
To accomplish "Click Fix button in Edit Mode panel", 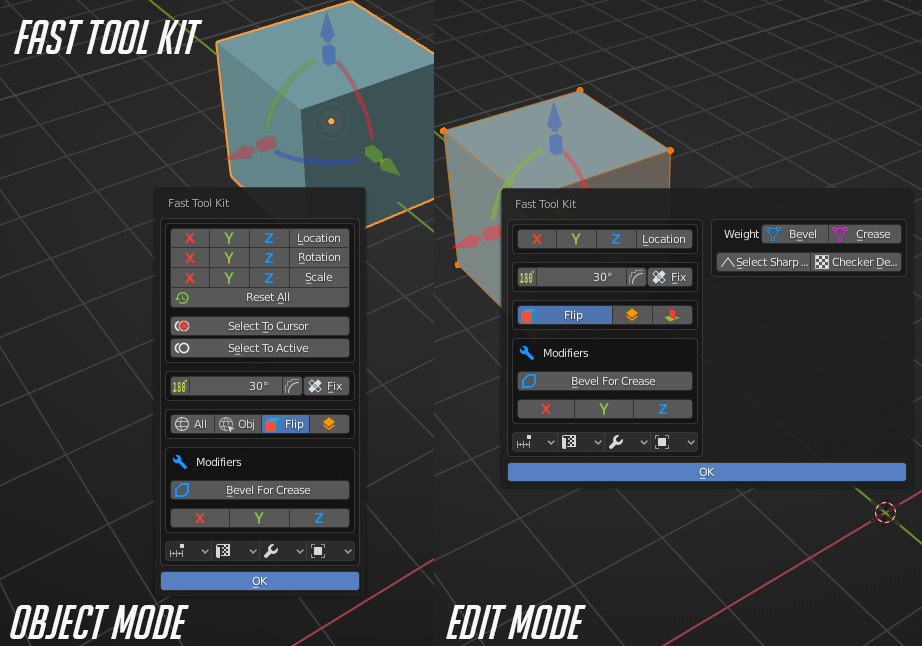I will click(670, 277).
